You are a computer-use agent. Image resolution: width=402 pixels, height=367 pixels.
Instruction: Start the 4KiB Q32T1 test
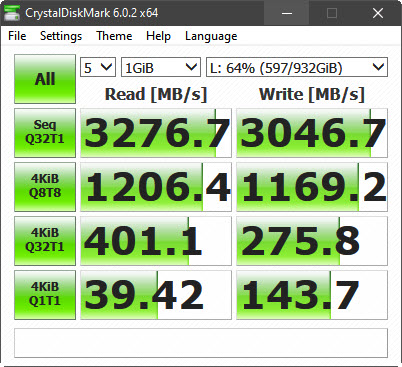45,241
